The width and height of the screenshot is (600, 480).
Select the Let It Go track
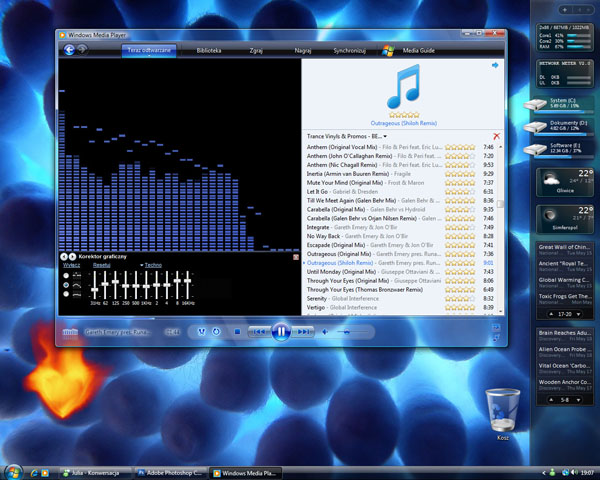[400, 191]
